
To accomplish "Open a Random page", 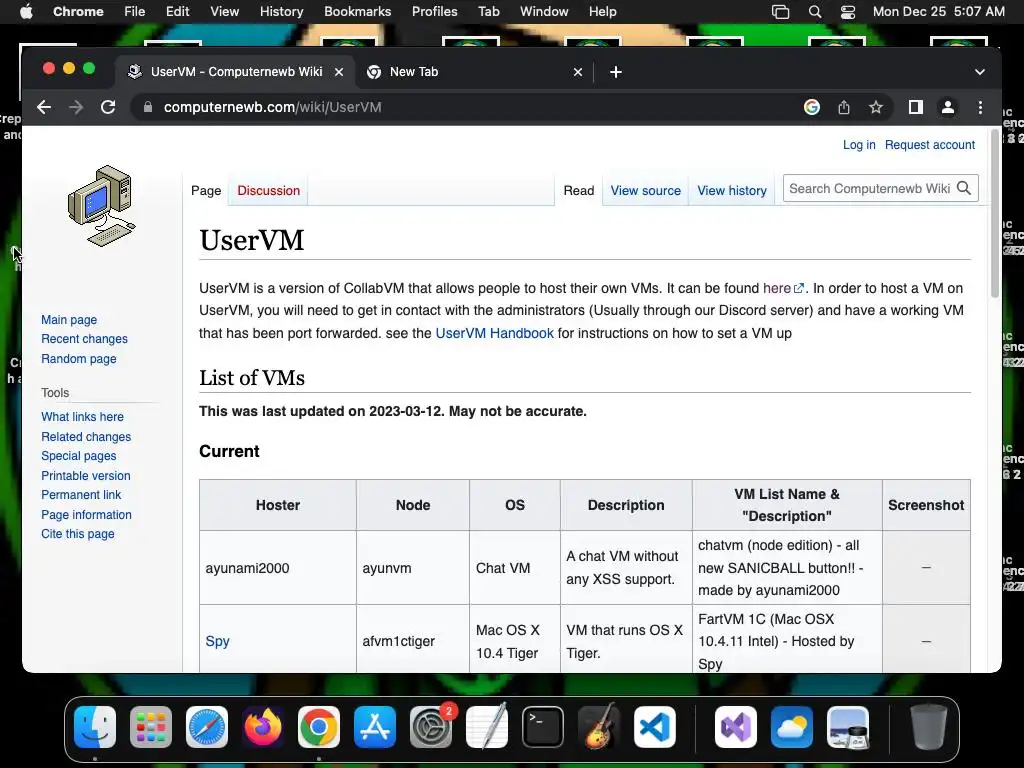I will click(x=78, y=359).
